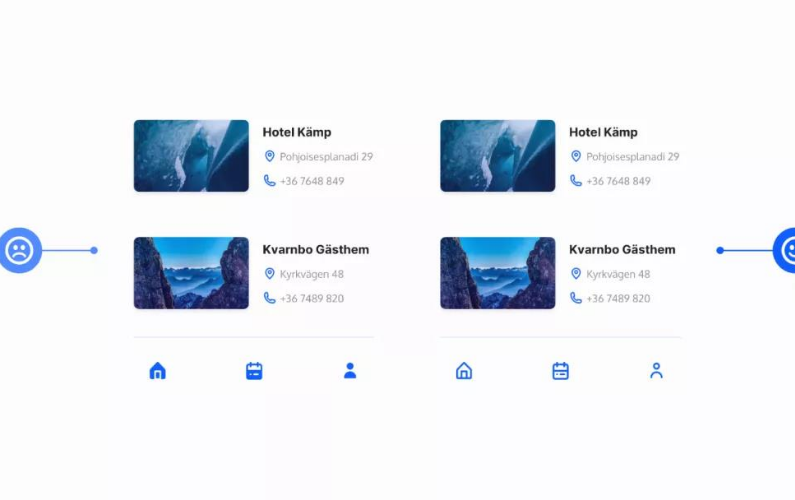Click Pohjoisesplanadi 29 address in left mockup
The image size is (795, 500).
326,157
